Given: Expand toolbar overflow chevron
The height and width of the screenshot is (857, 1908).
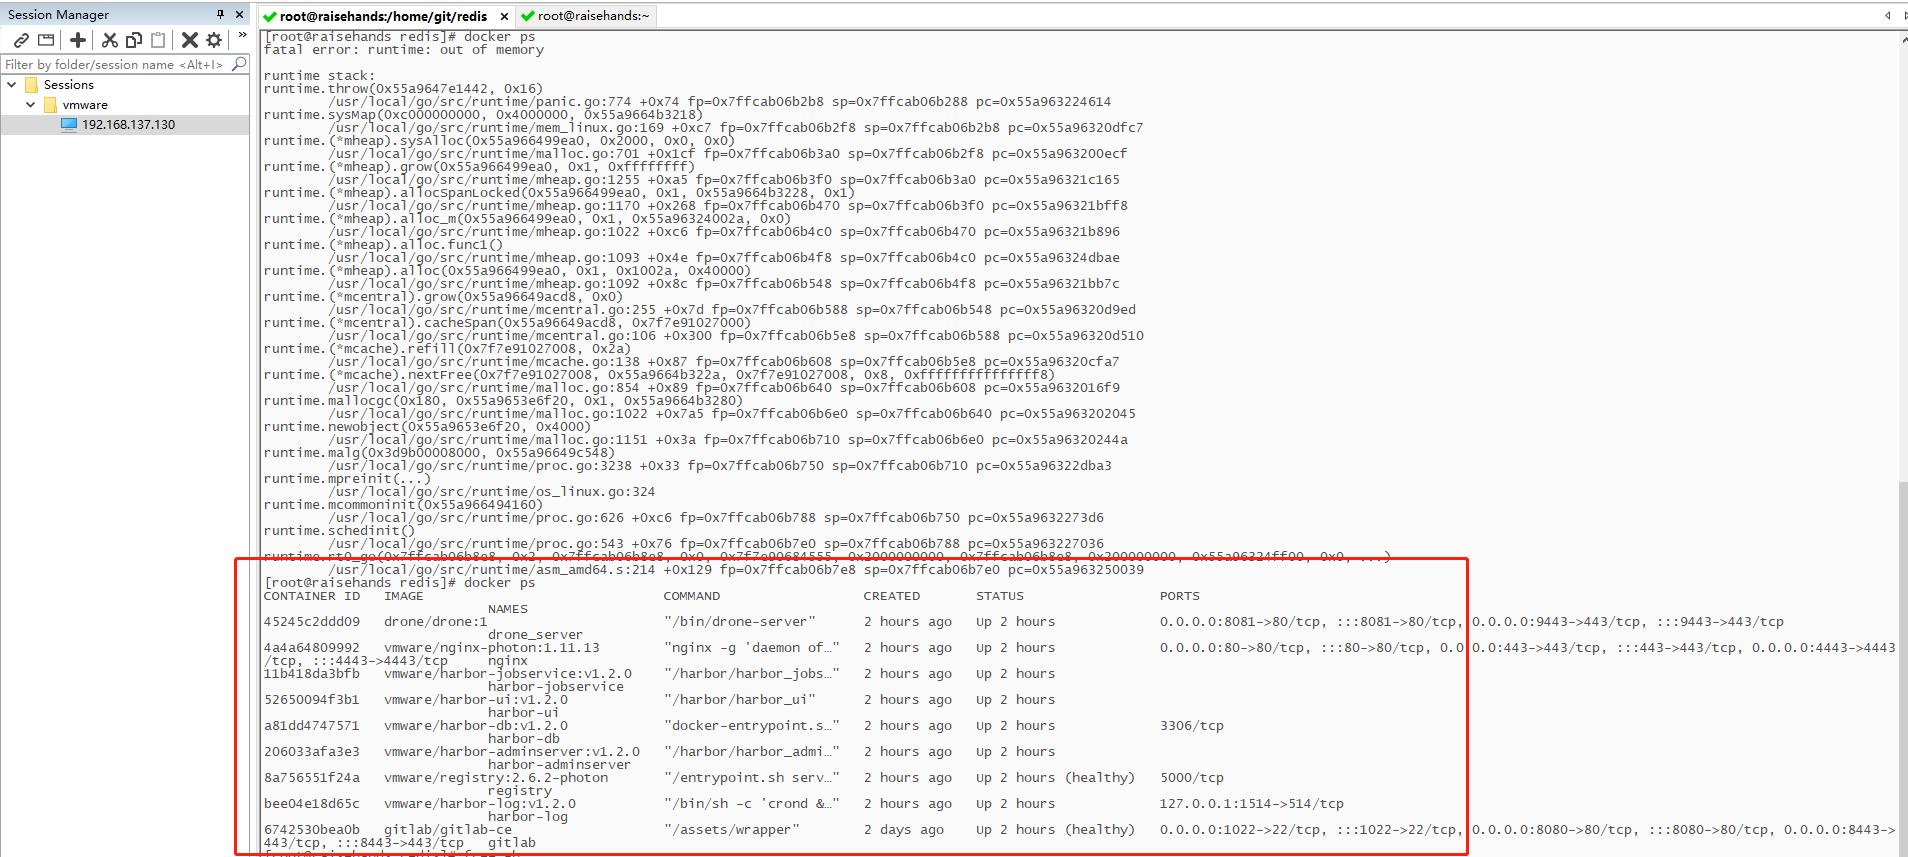Looking at the screenshot, I should [242, 35].
